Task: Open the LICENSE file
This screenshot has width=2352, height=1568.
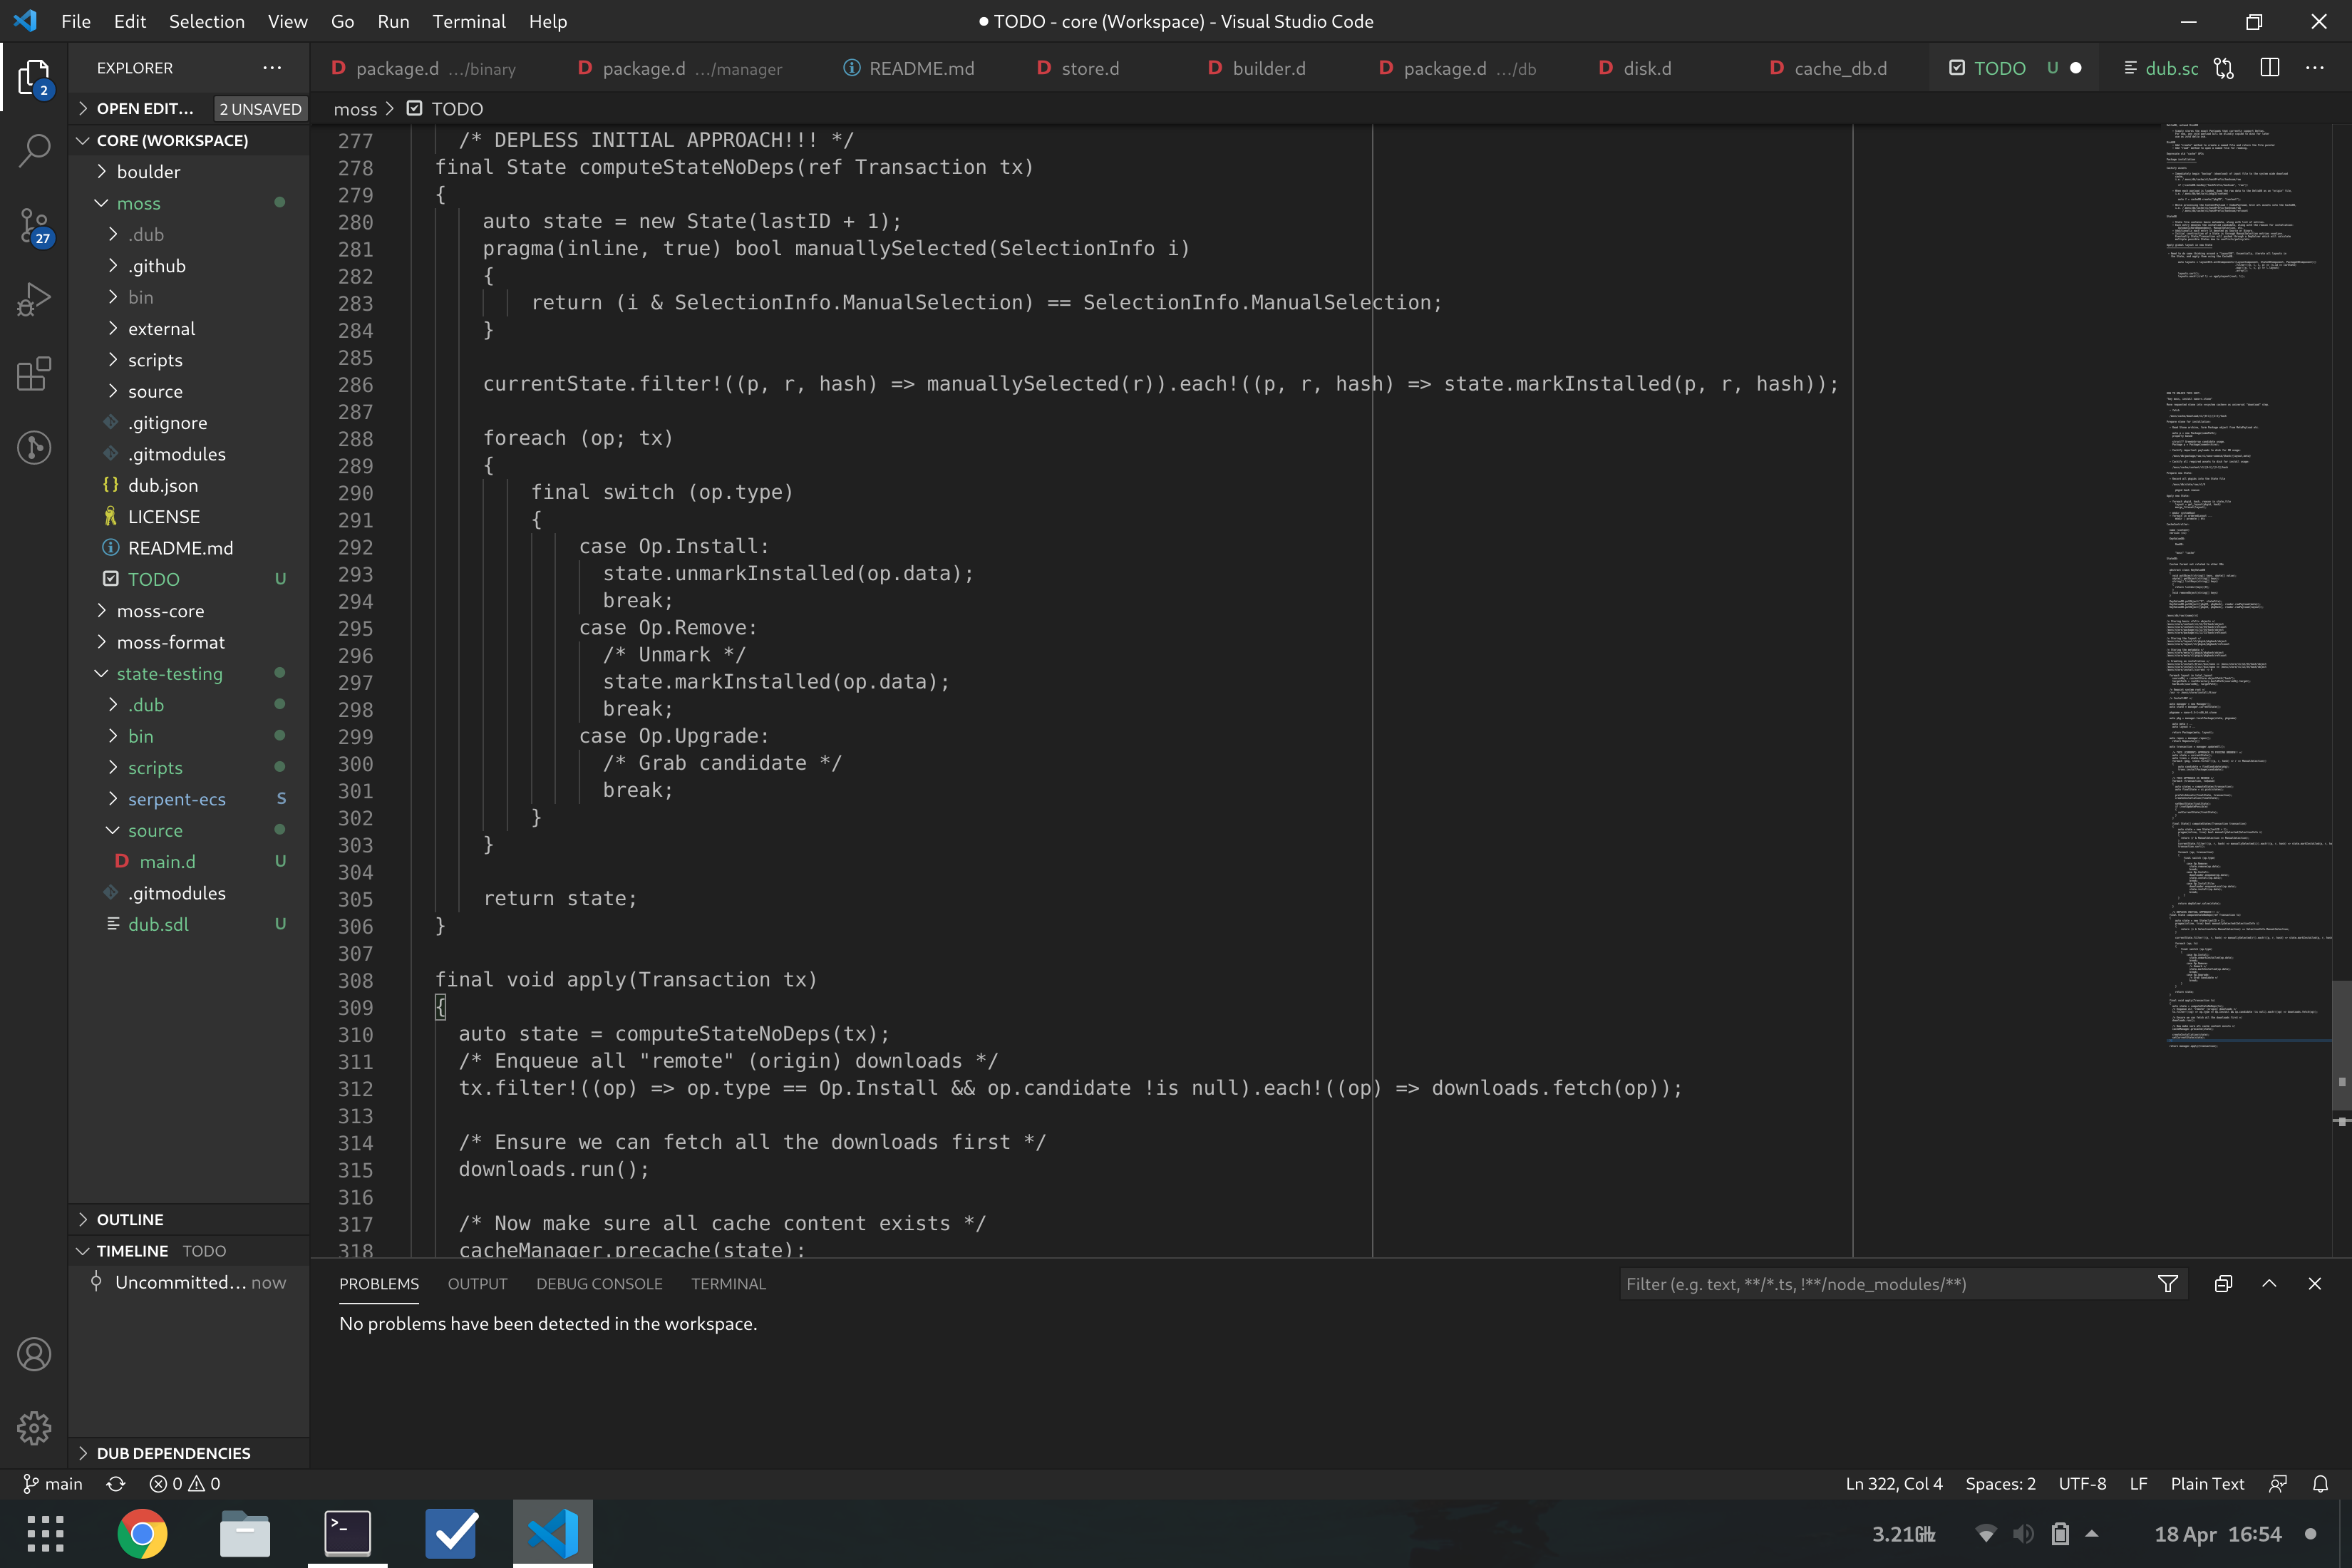Action: (x=189, y=517)
